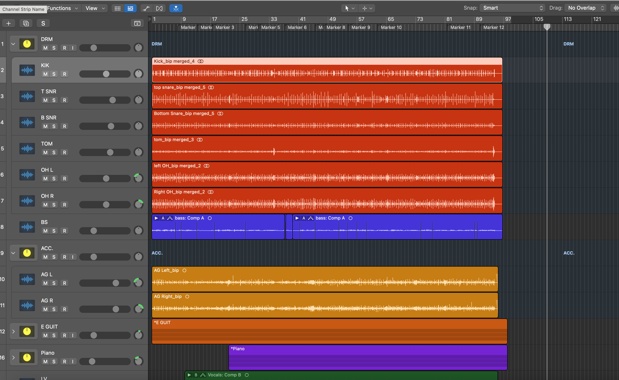The width and height of the screenshot is (619, 380).
Task: Select the AG R track waveform icon
Action: click(x=27, y=305)
